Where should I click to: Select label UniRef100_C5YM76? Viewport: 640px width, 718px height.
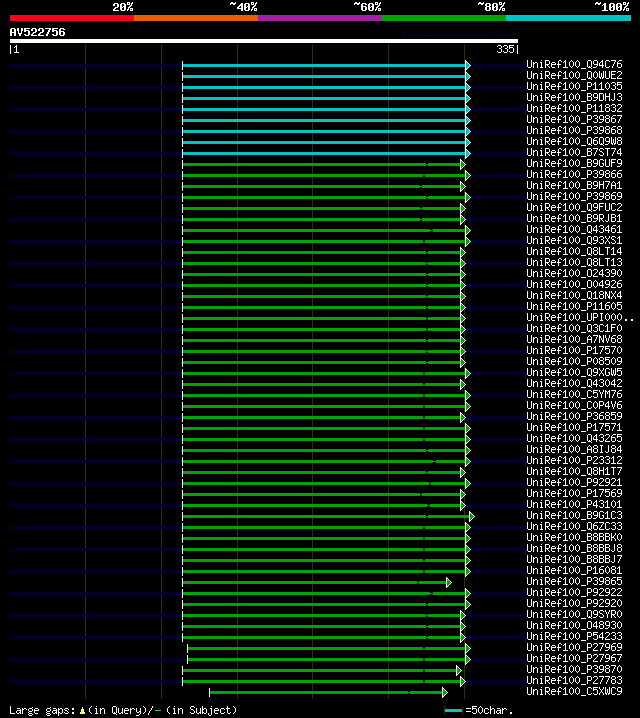[x=574, y=394]
